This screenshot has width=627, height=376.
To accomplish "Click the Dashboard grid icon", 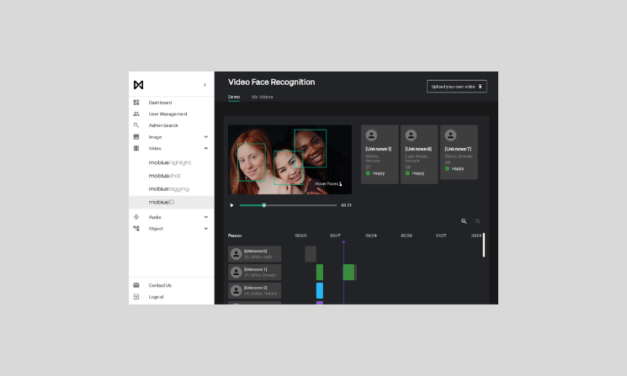I will [136, 102].
